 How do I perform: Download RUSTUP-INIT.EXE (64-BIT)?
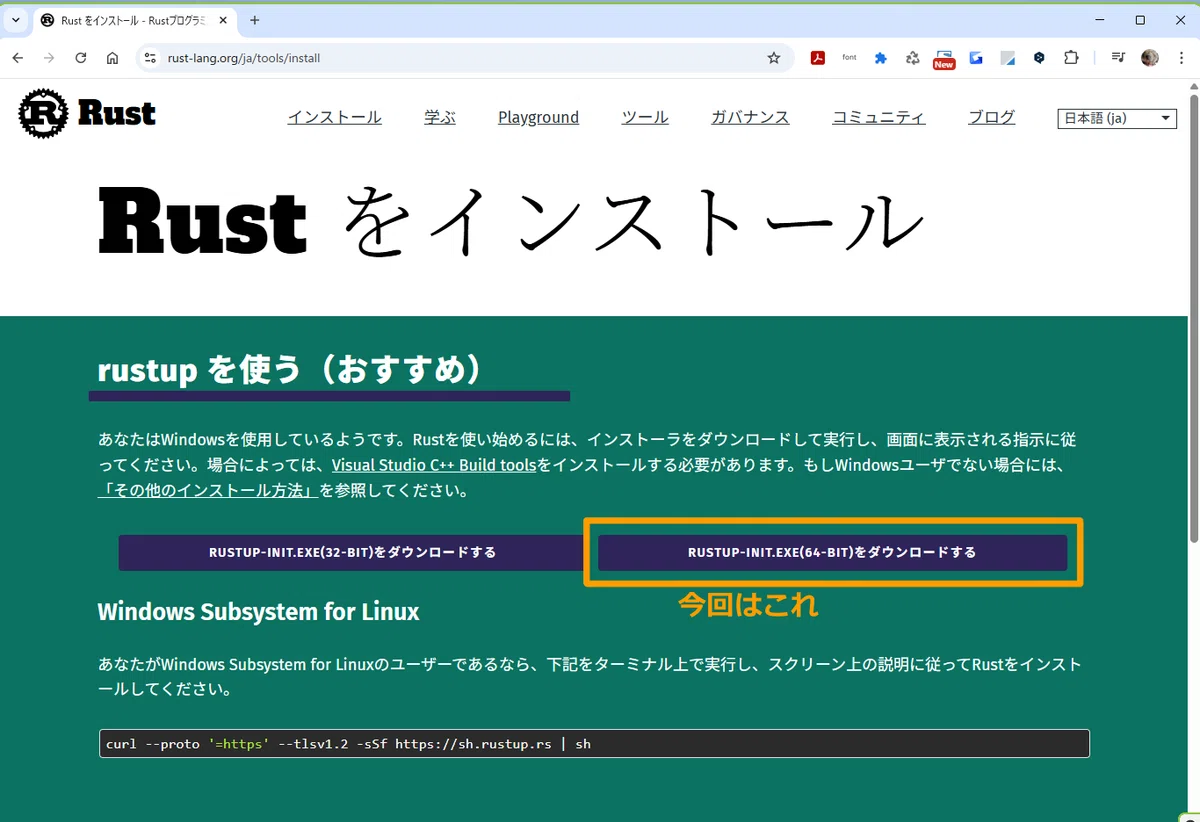832,552
